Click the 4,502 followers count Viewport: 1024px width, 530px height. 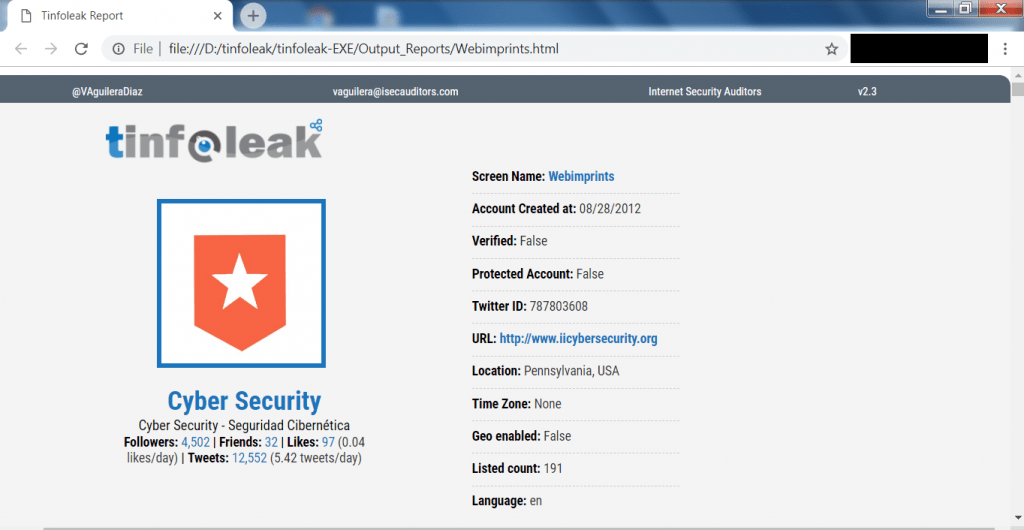pyautogui.click(x=196, y=443)
